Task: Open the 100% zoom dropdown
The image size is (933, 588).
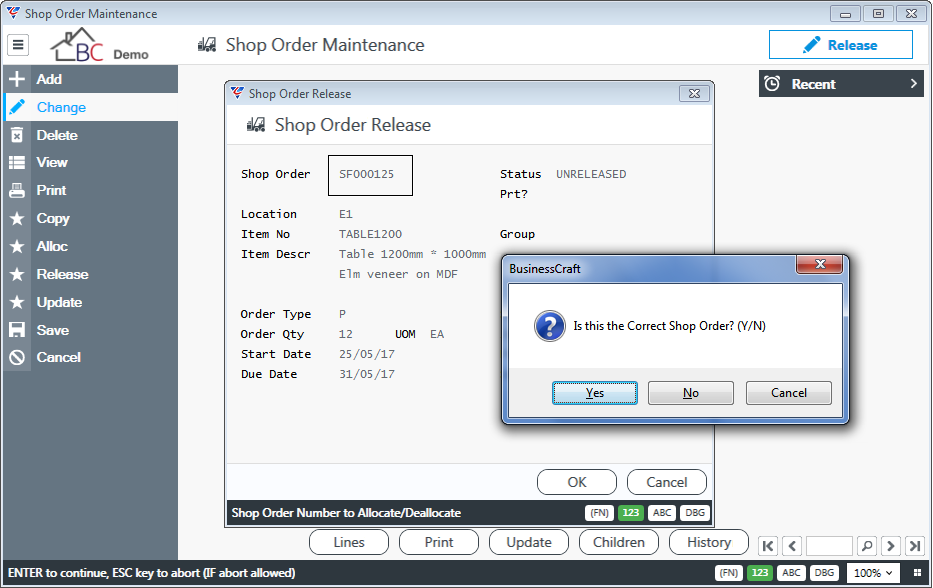Action: 872,573
